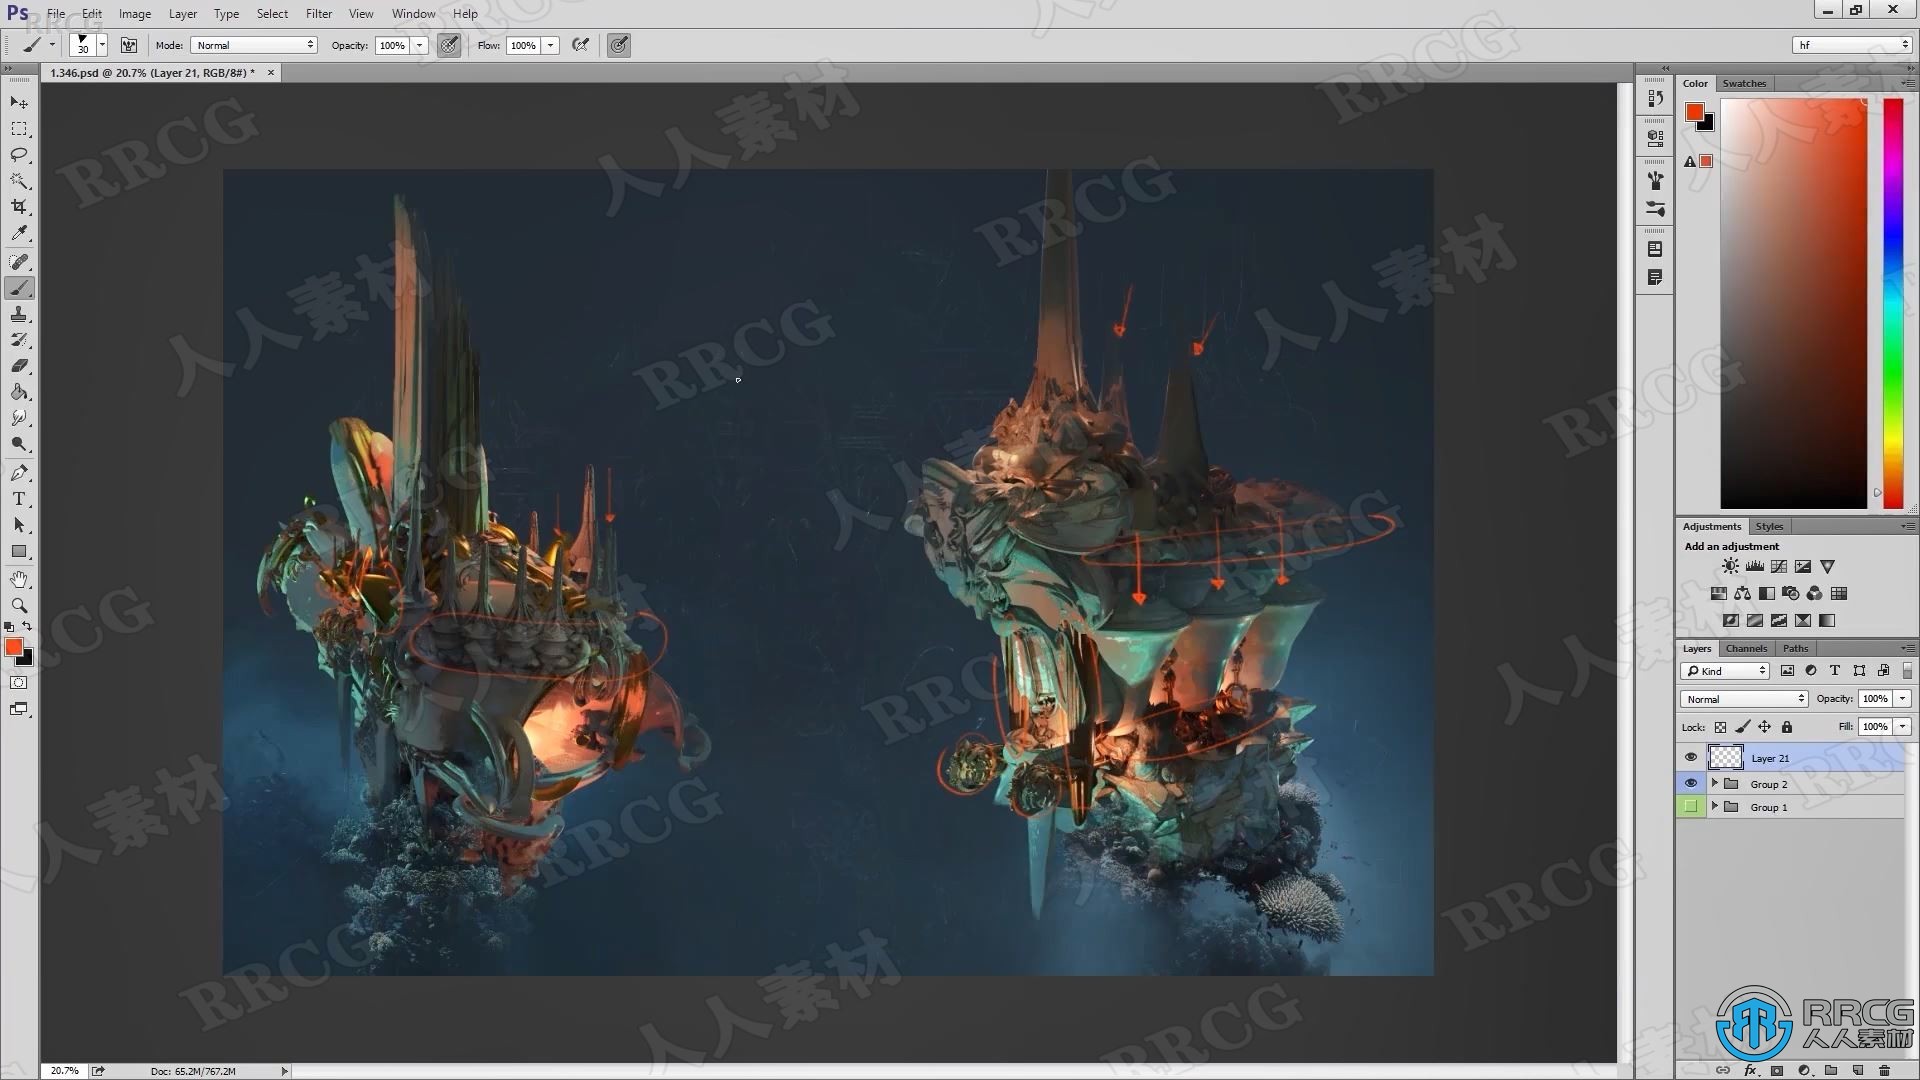Switch to the Swatches tab
The width and height of the screenshot is (1920, 1080).
[x=1744, y=83]
